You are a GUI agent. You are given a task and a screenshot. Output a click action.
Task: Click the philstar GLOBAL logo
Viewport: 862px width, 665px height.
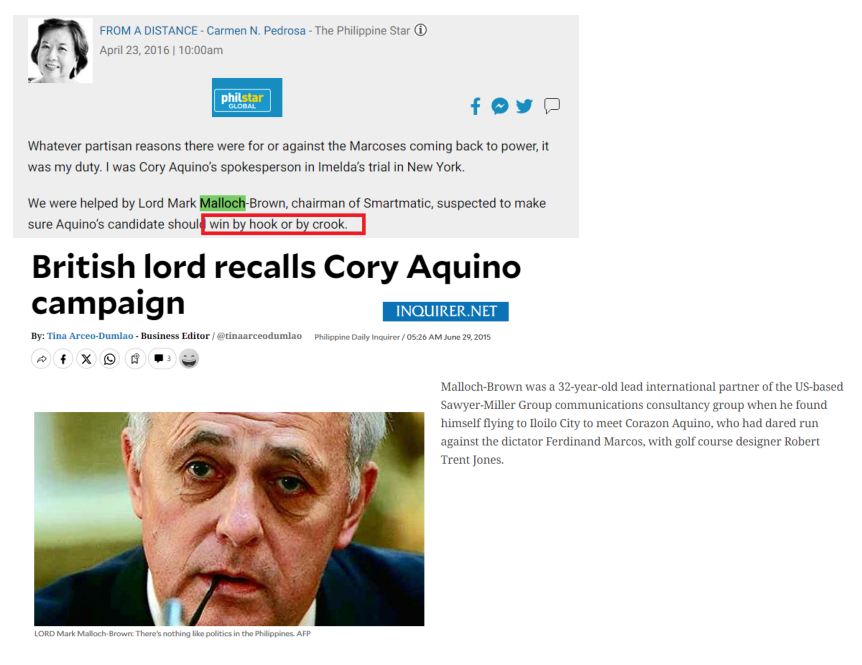pos(247,97)
